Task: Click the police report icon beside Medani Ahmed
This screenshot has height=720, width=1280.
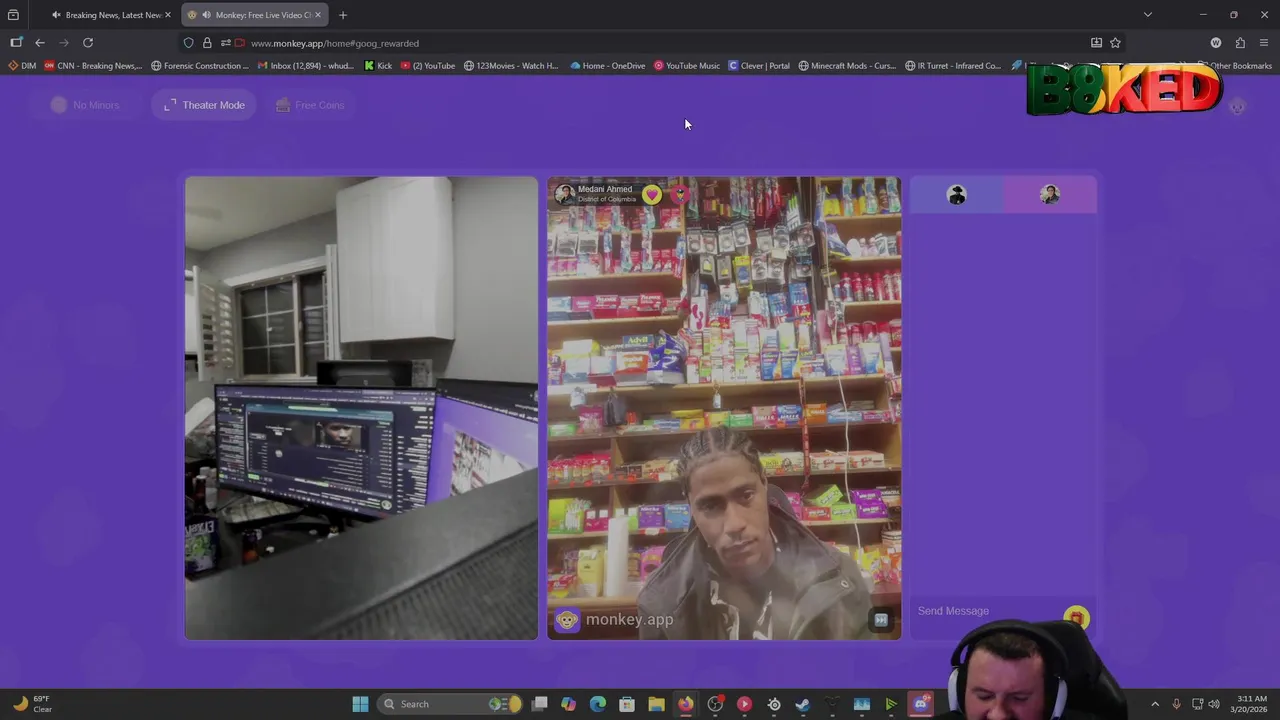Action: point(680,195)
